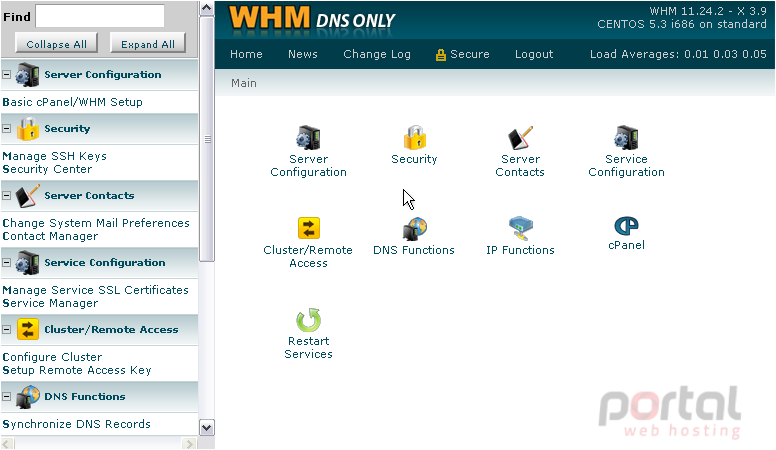Go to Home in the top navigation
The image size is (776, 450).
[246, 54]
